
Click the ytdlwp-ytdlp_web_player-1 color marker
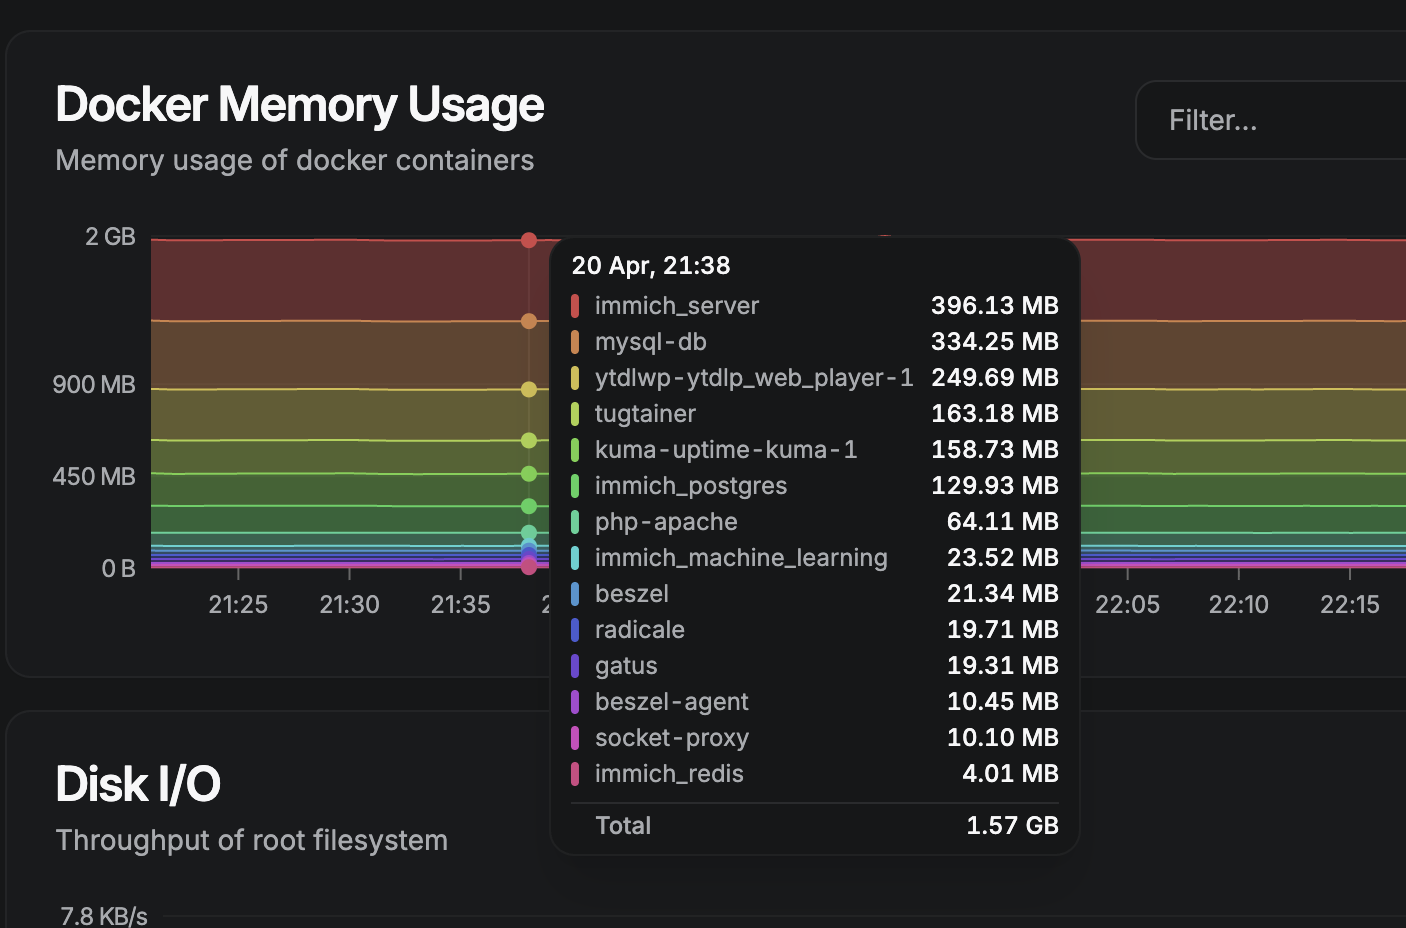576,377
